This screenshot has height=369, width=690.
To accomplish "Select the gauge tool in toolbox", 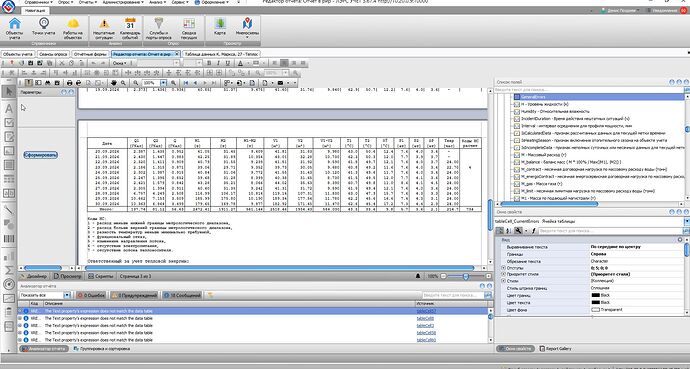I will [x=9, y=284].
